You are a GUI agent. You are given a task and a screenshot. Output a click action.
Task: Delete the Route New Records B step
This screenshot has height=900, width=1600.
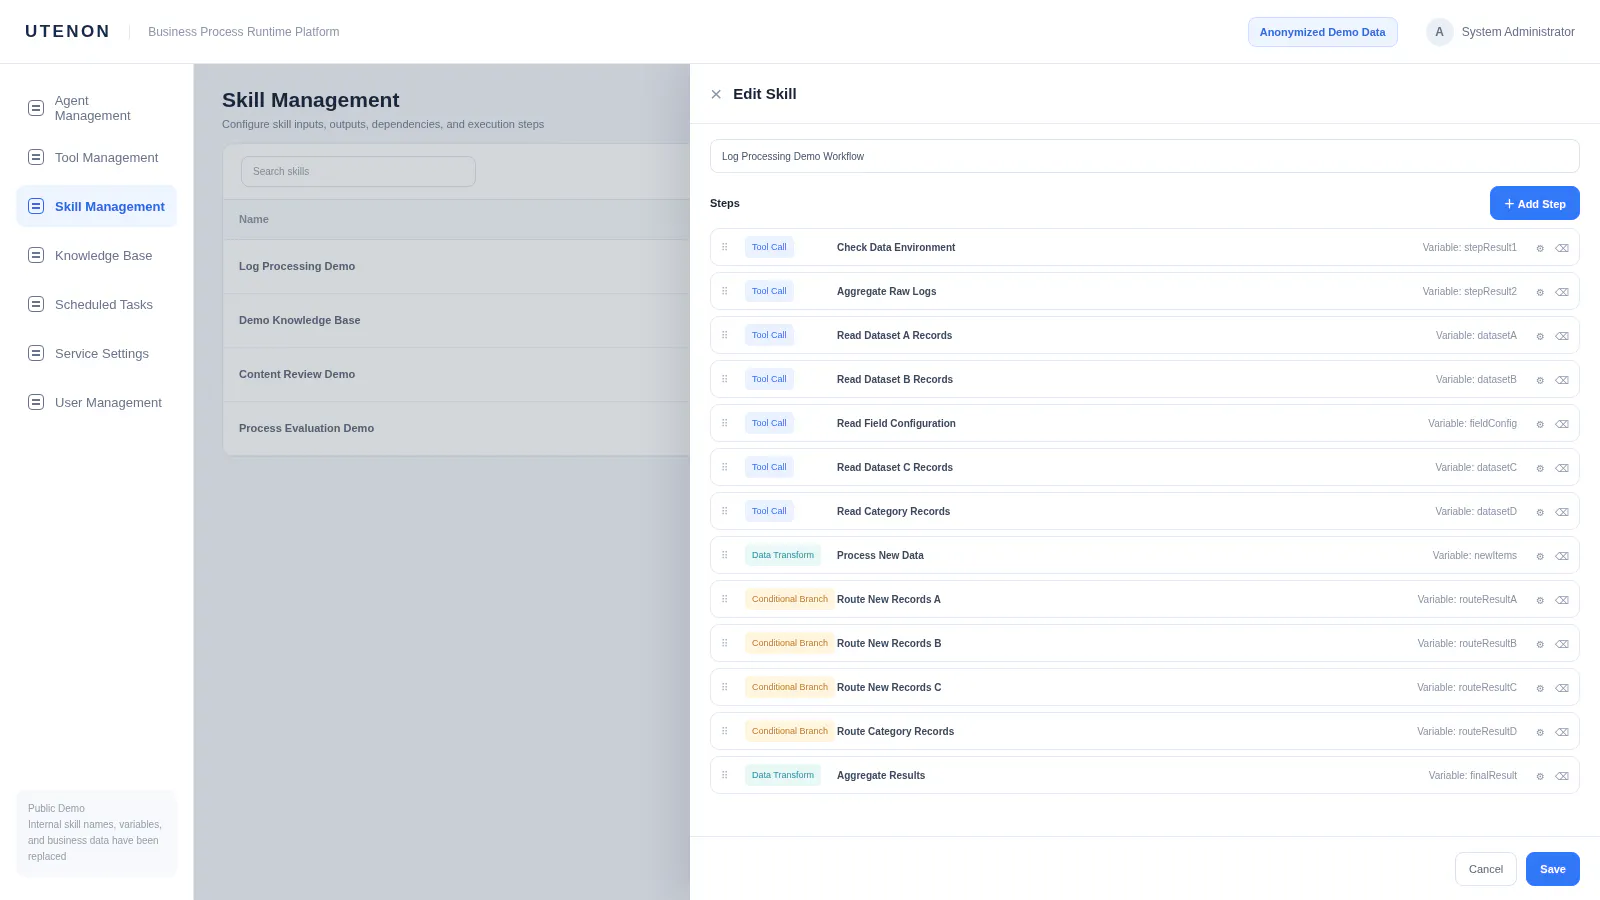point(1562,644)
